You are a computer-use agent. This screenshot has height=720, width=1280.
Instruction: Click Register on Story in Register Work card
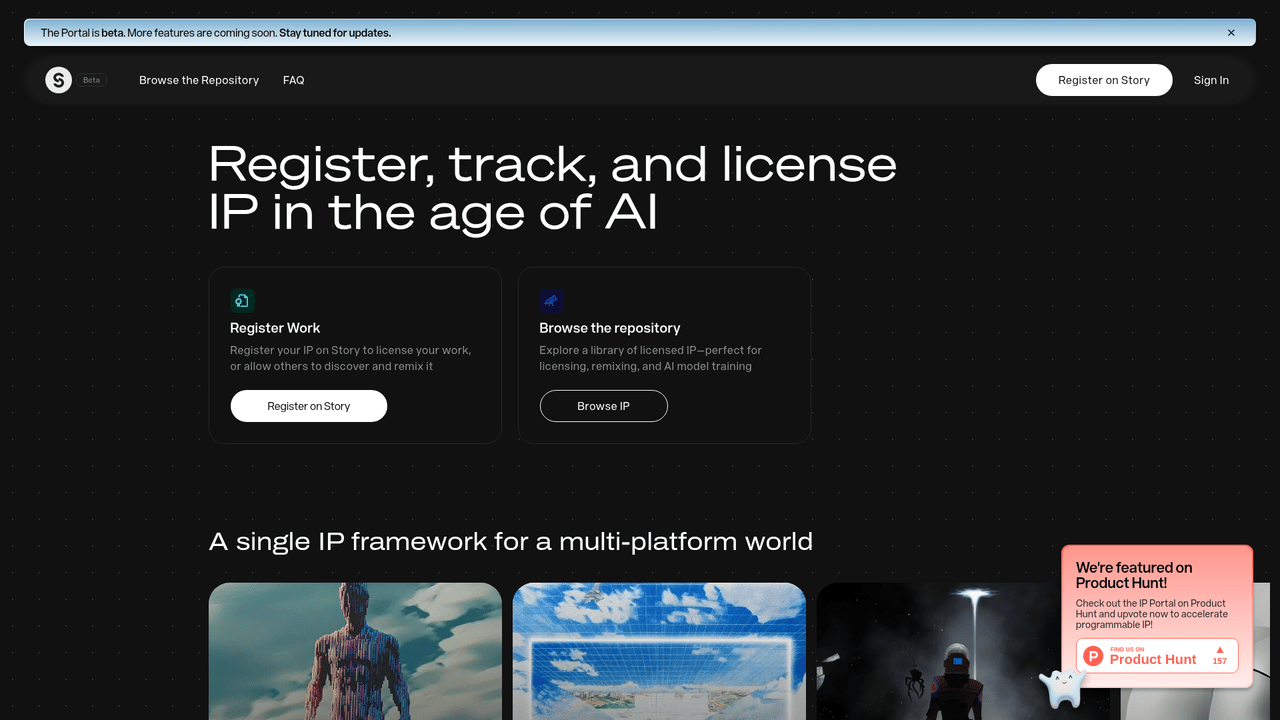click(309, 406)
